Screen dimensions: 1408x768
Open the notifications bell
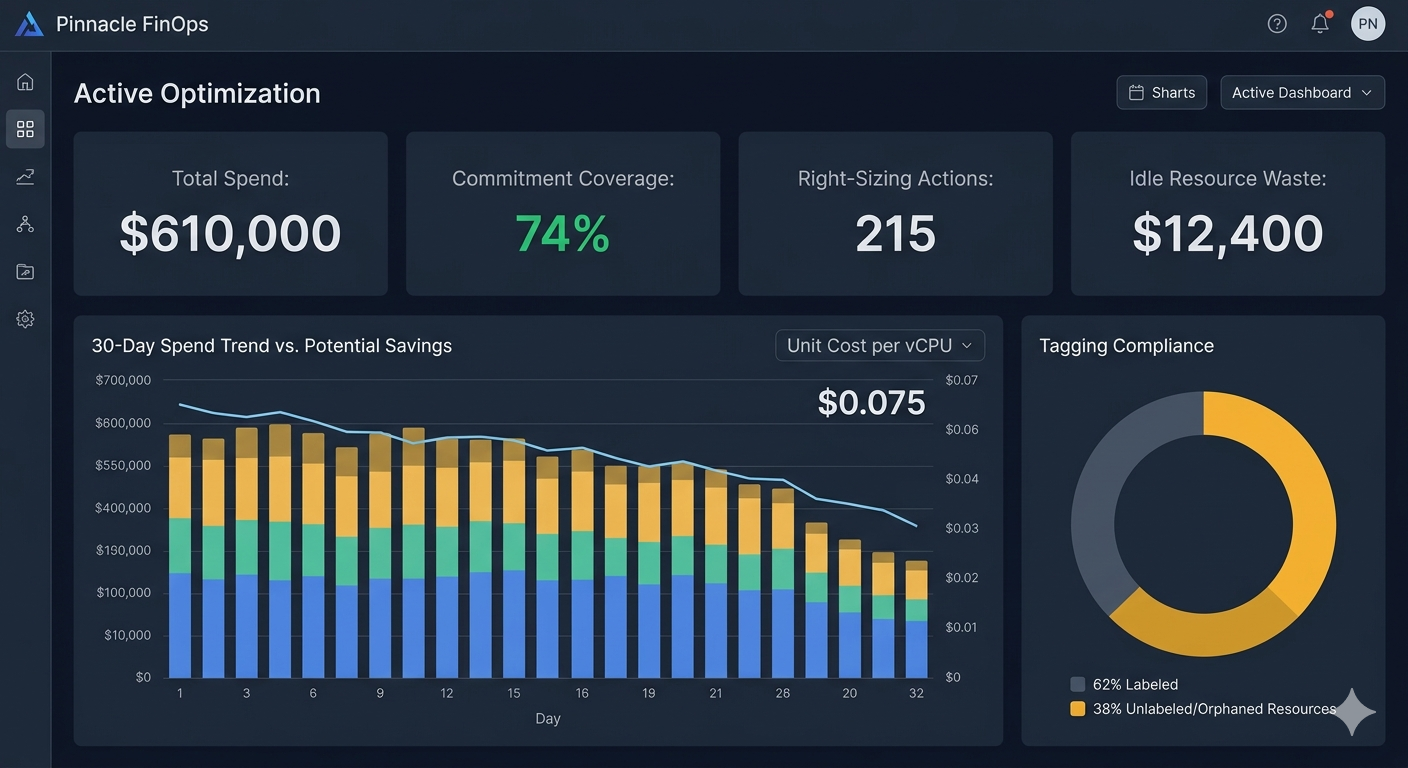1321,23
